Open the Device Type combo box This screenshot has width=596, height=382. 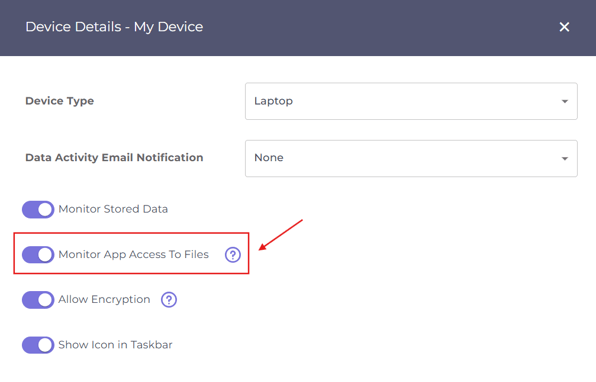[x=411, y=101]
